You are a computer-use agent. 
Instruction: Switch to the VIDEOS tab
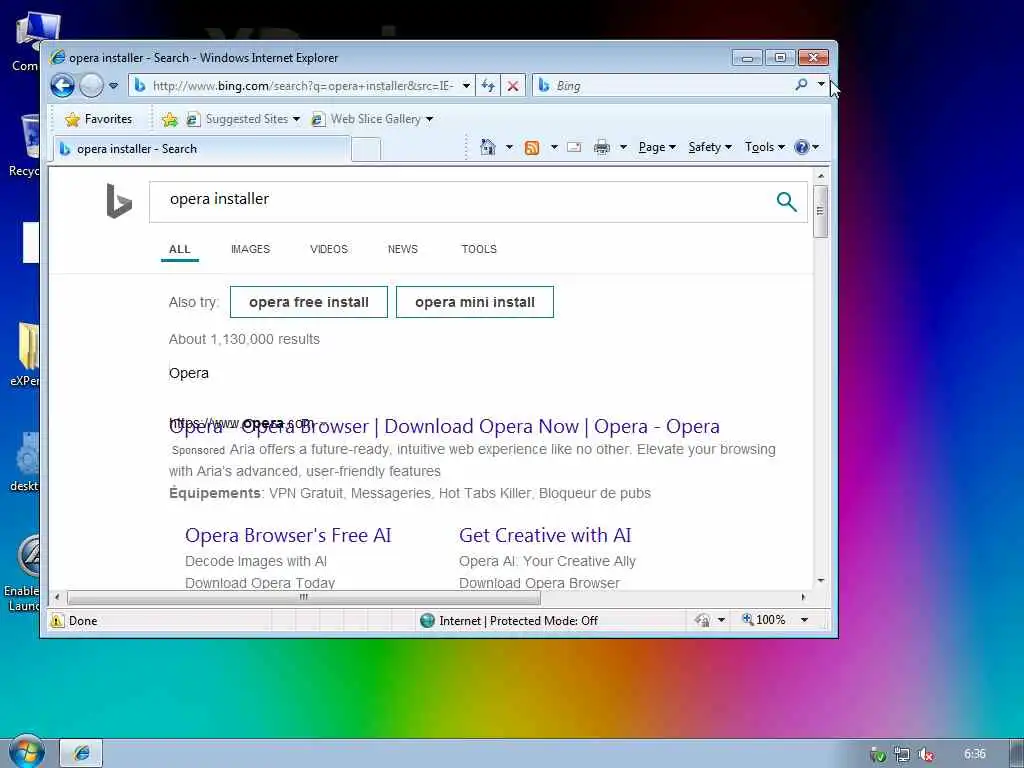point(328,249)
